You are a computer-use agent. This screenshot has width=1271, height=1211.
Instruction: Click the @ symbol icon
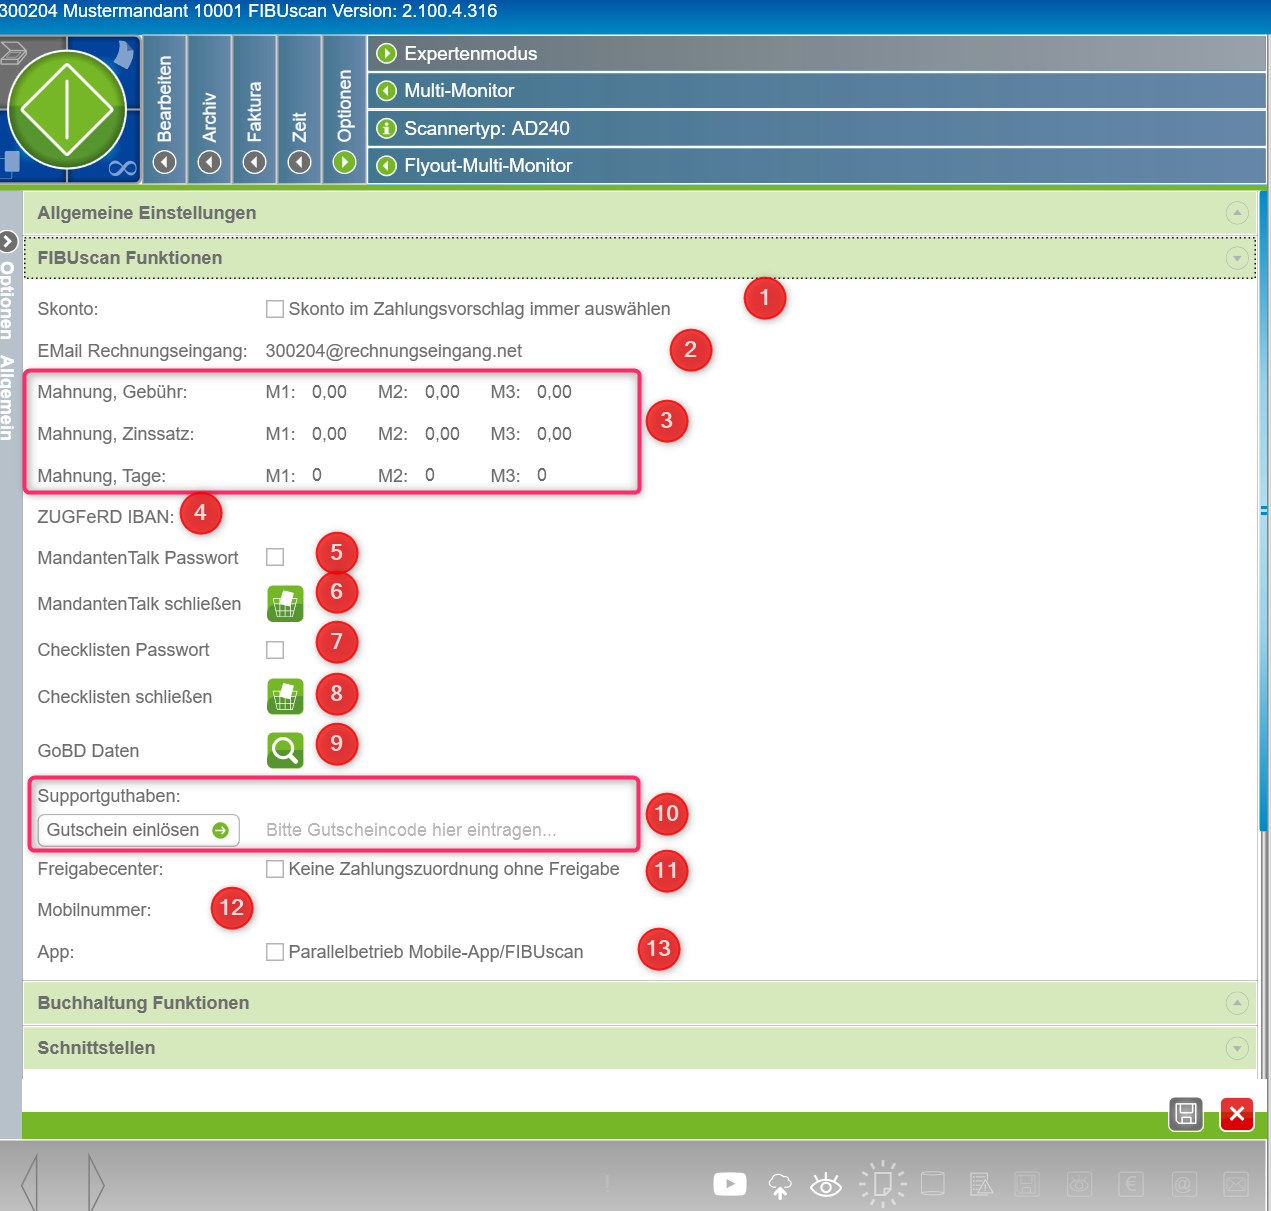point(1183,1184)
